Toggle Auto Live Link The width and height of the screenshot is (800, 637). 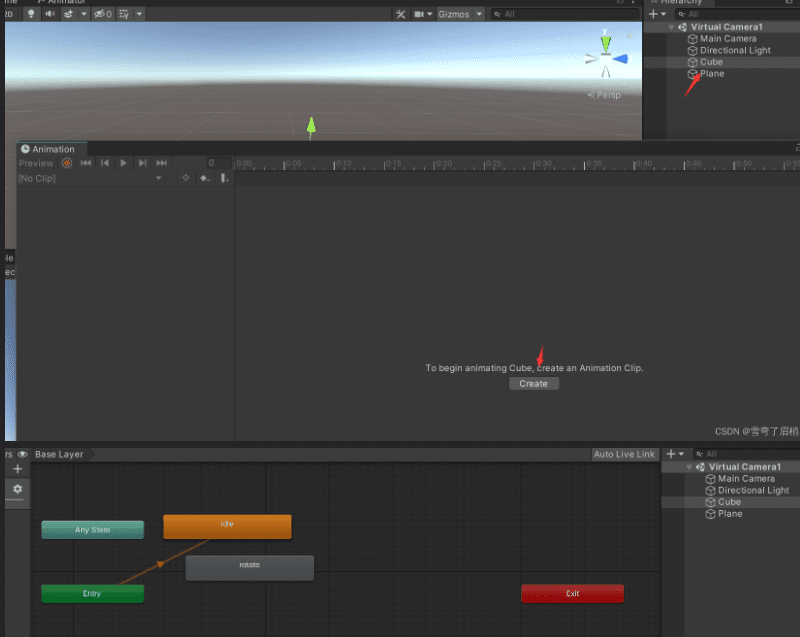[624, 454]
